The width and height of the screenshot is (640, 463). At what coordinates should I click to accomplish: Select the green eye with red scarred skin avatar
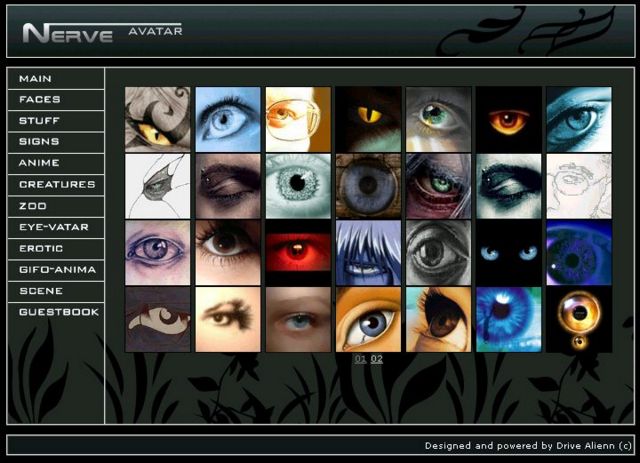[x=439, y=186]
